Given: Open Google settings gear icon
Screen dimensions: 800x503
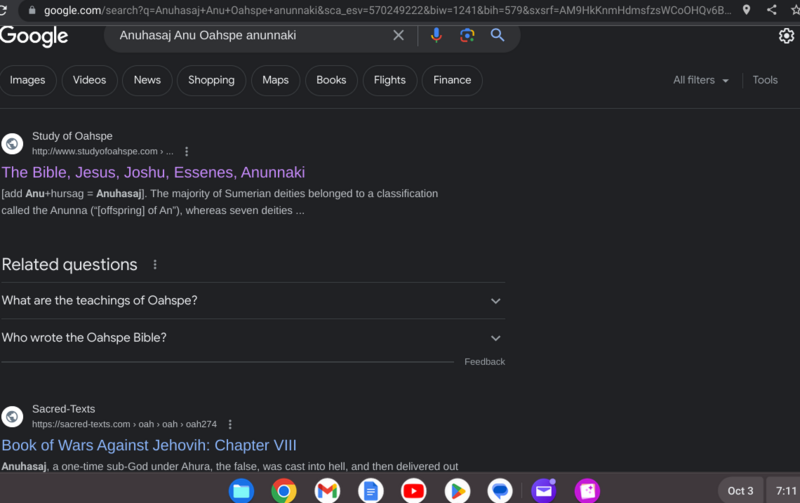Looking at the screenshot, I should [x=786, y=36].
